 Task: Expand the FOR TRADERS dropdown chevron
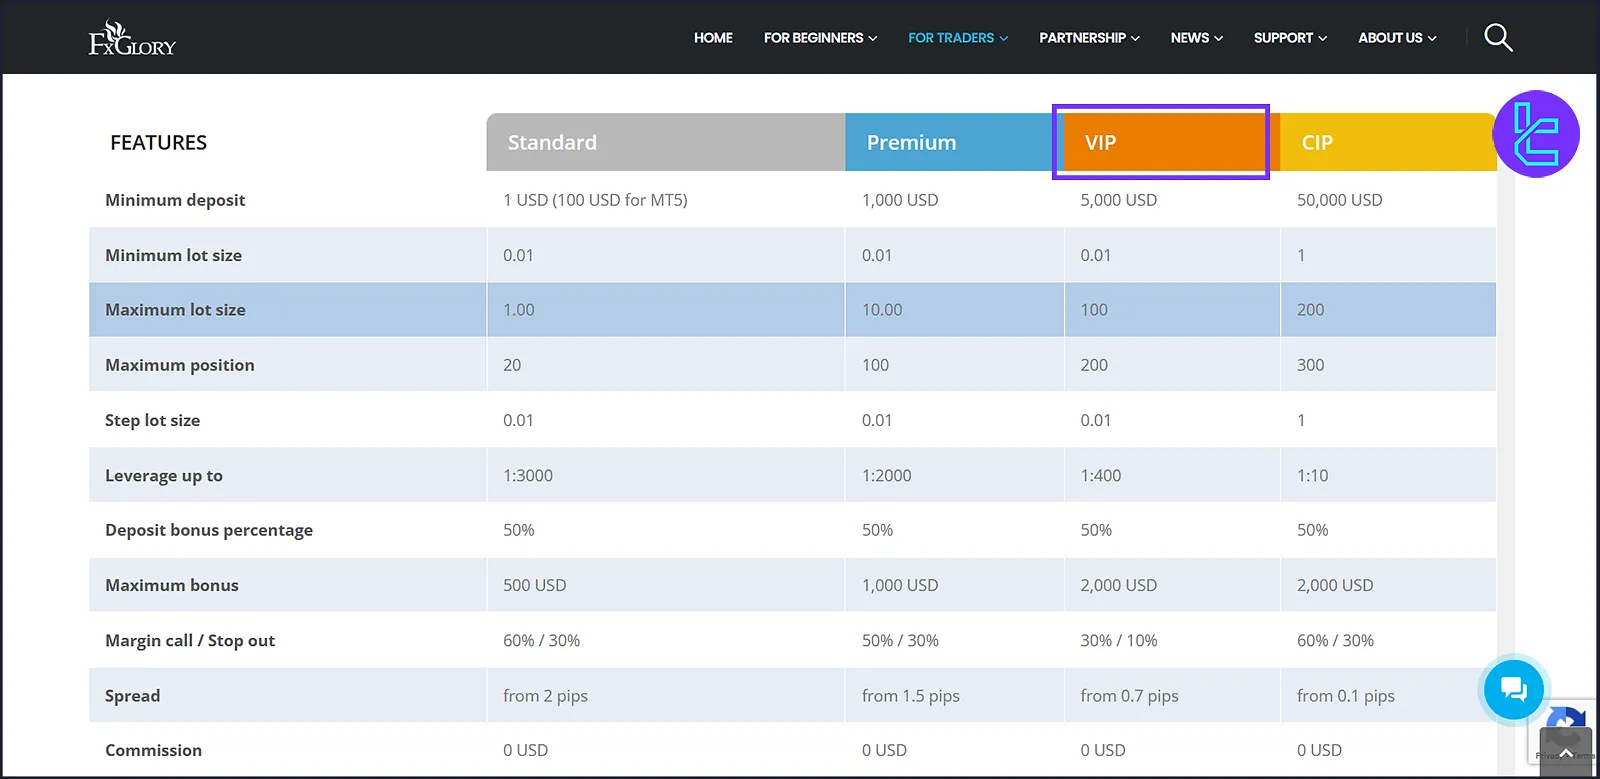click(1004, 39)
